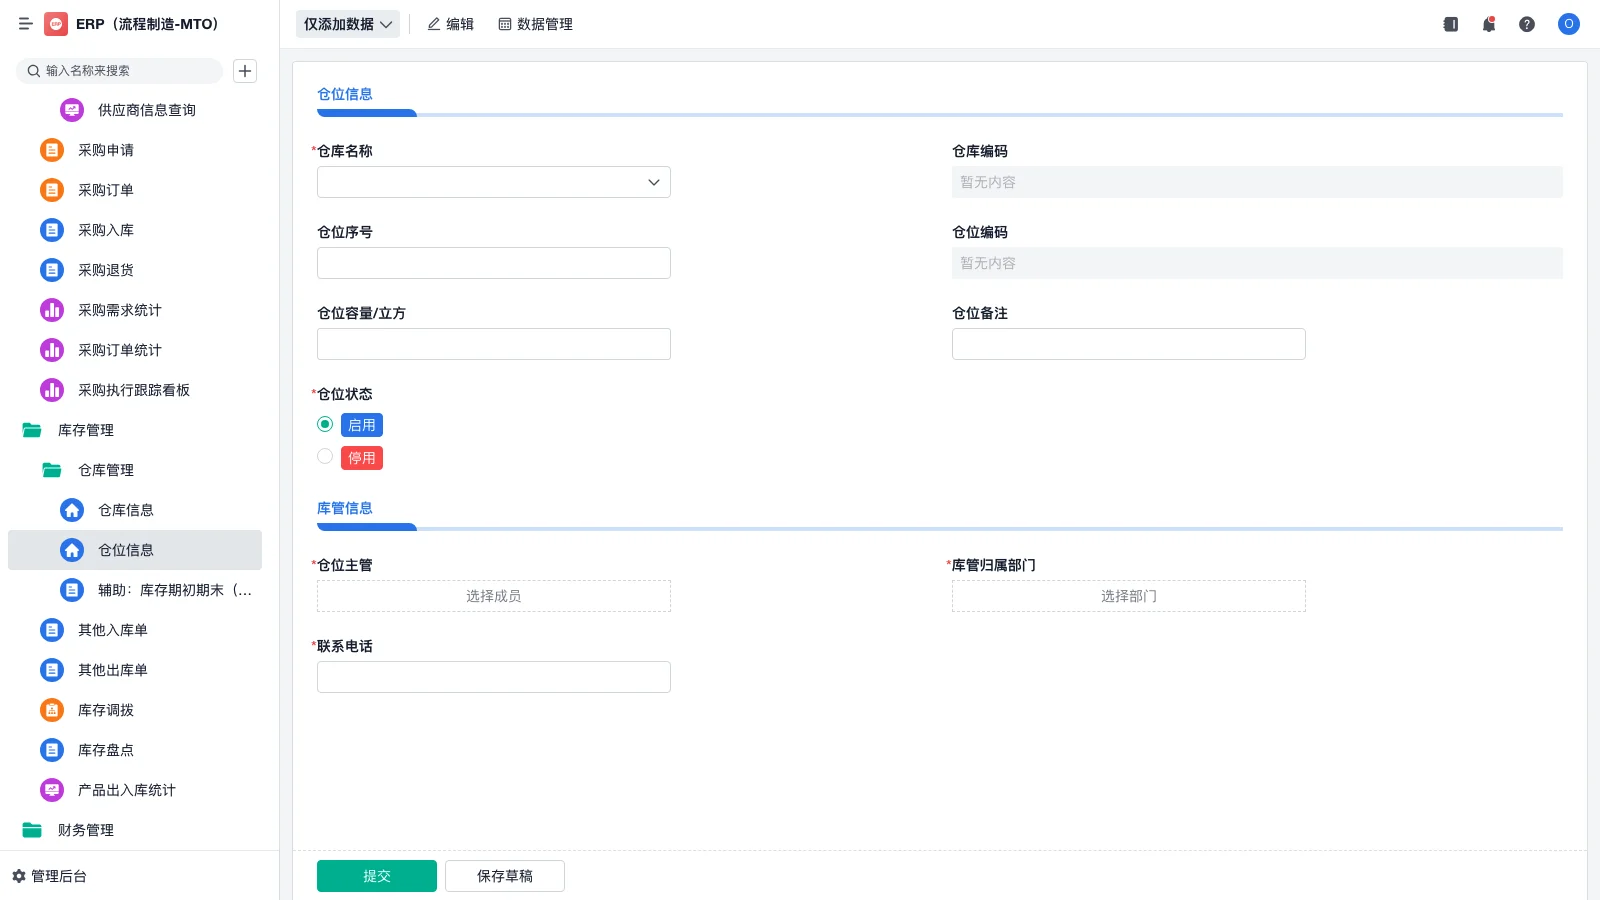Expand the 仅添加数据 menu
This screenshot has height=900, width=1600.
click(x=347, y=24)
